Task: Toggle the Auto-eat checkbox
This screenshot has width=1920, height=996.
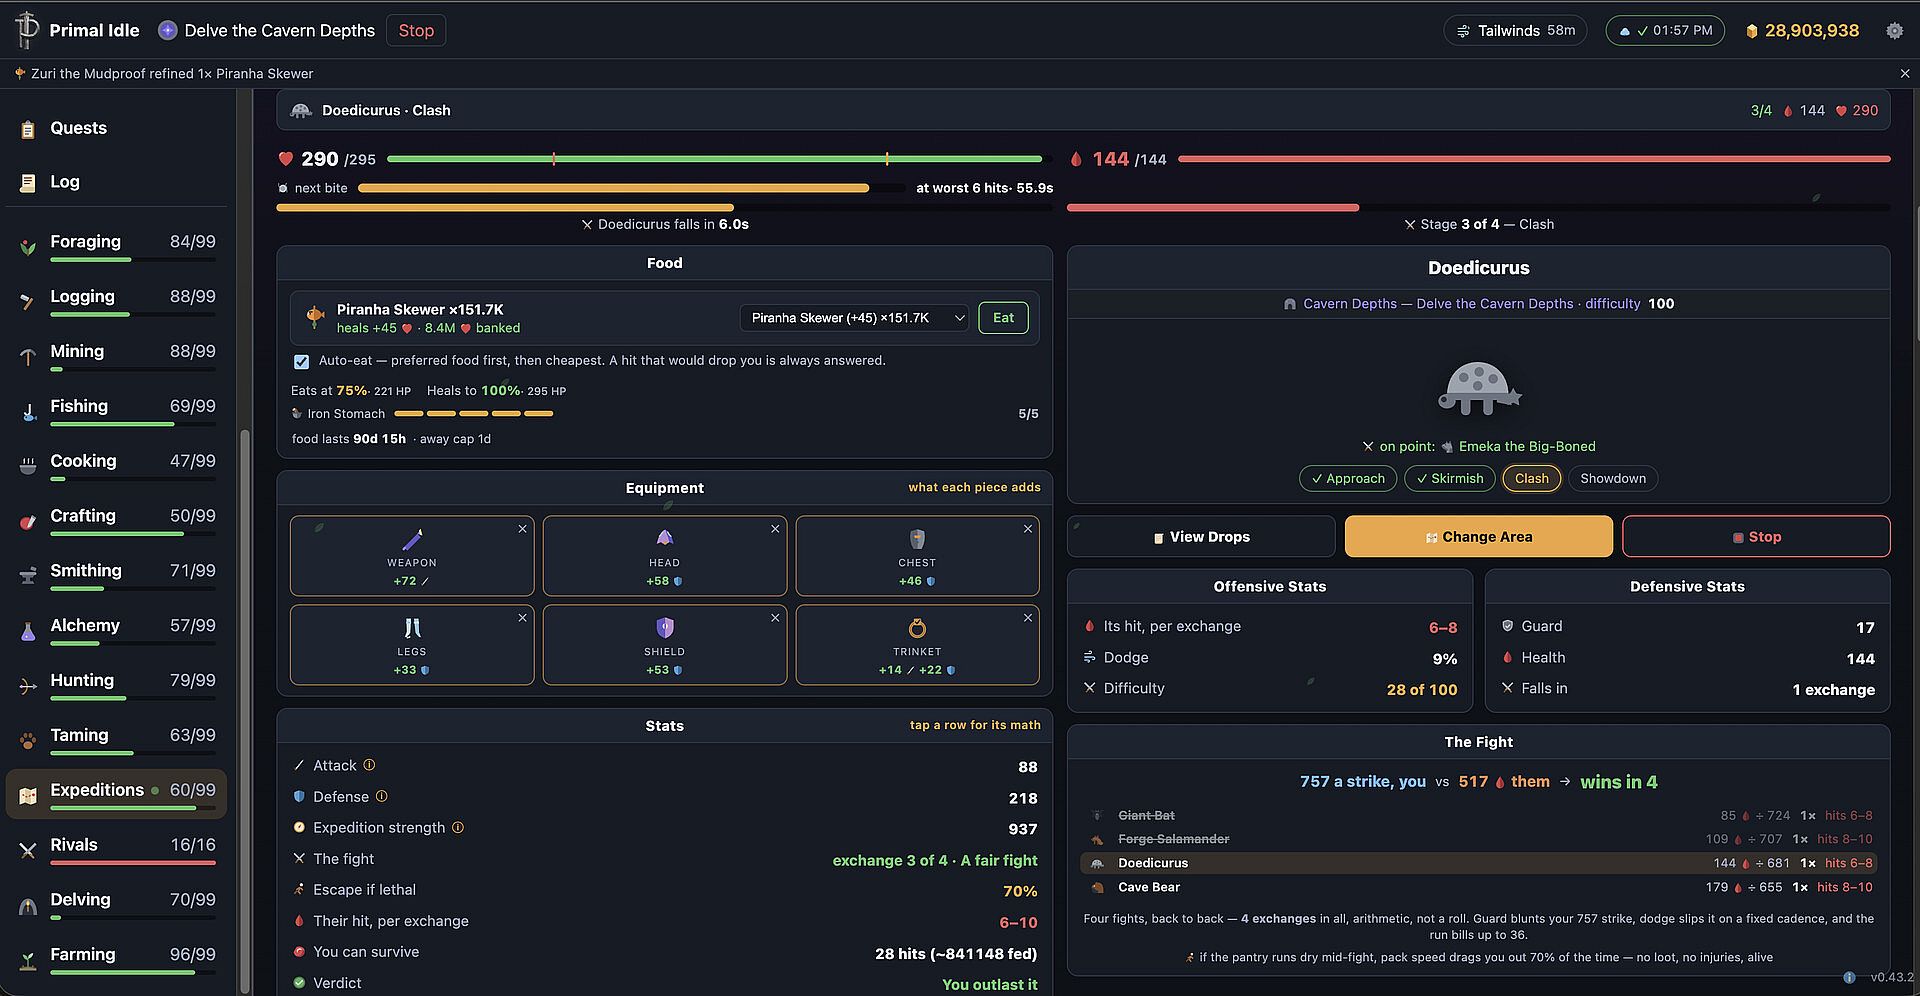Action: (x=301, y=361)
